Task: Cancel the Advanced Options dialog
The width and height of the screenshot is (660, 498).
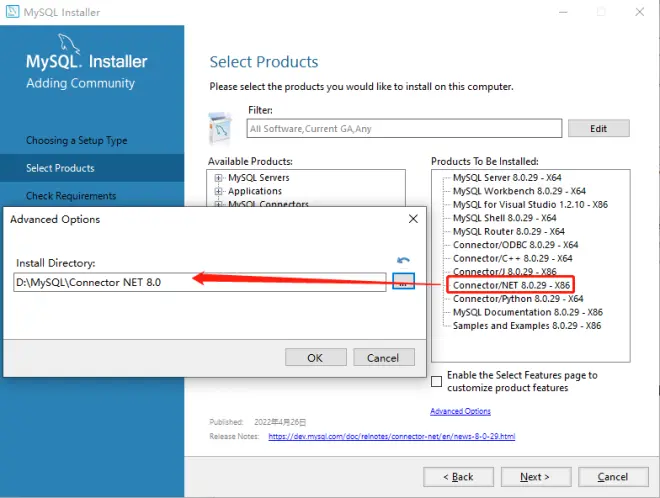Action: coord(384,357)
